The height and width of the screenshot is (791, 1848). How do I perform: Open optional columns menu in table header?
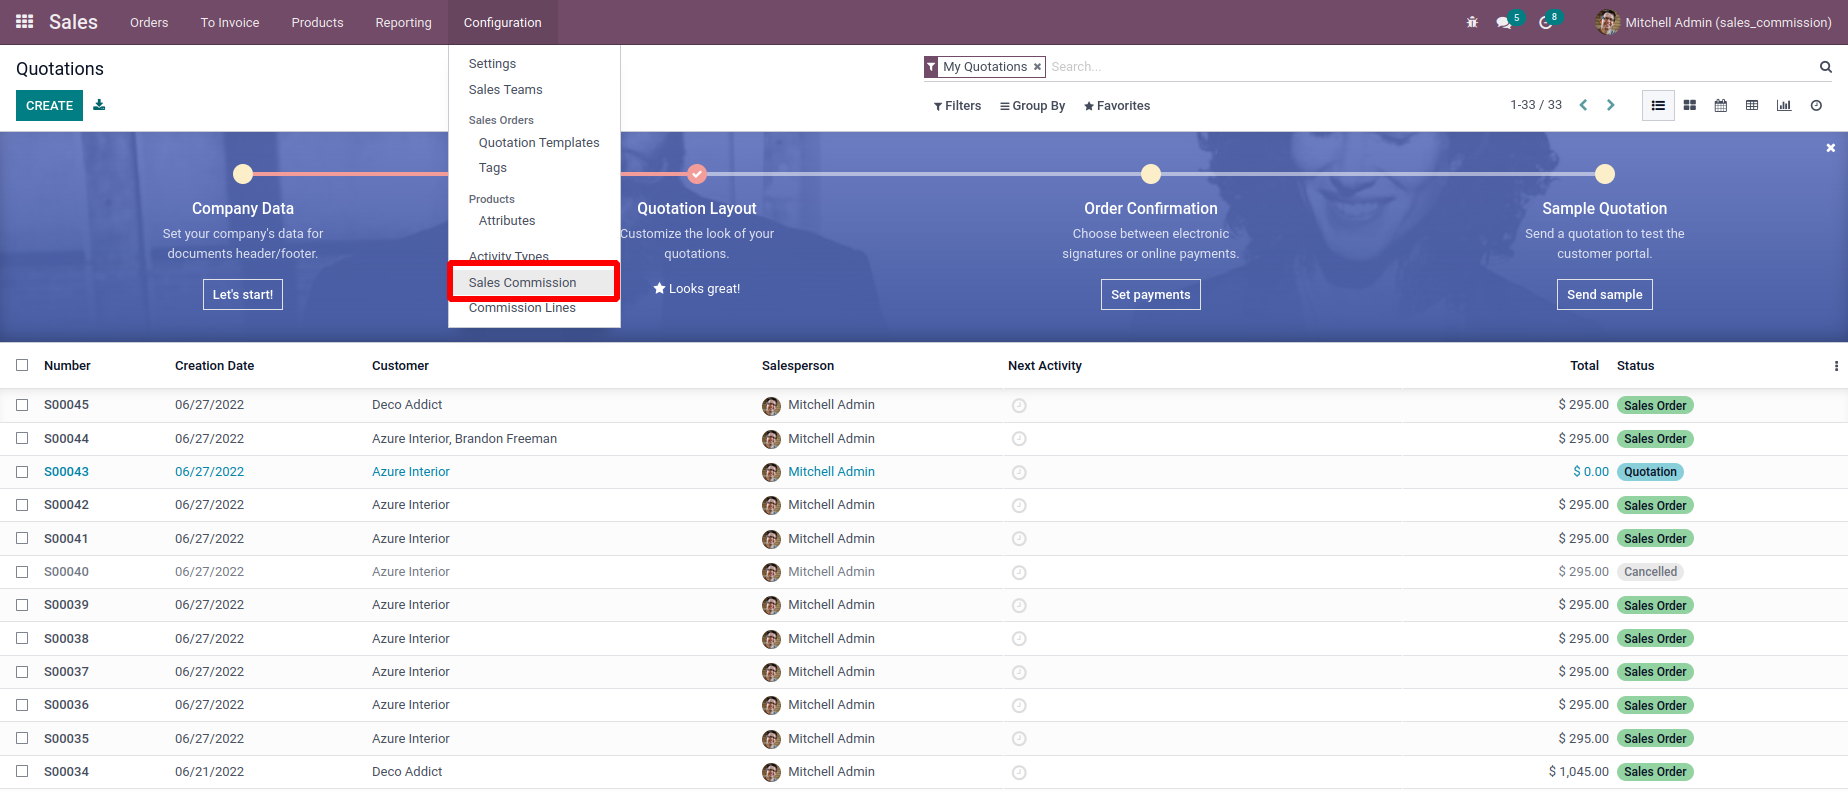point(1836,366)
